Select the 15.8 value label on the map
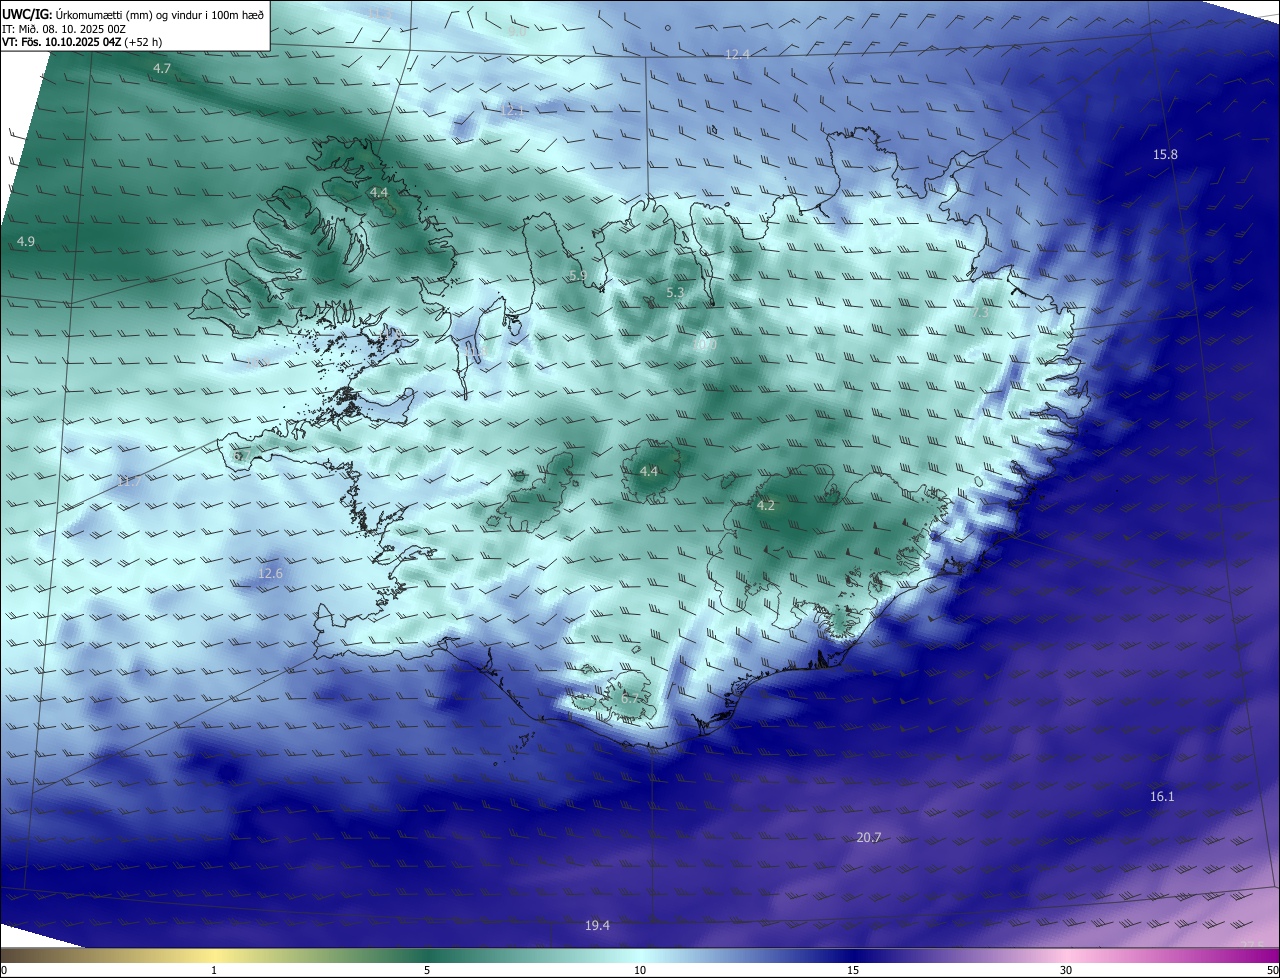The image size is (1280, 978). point(1165,154)
